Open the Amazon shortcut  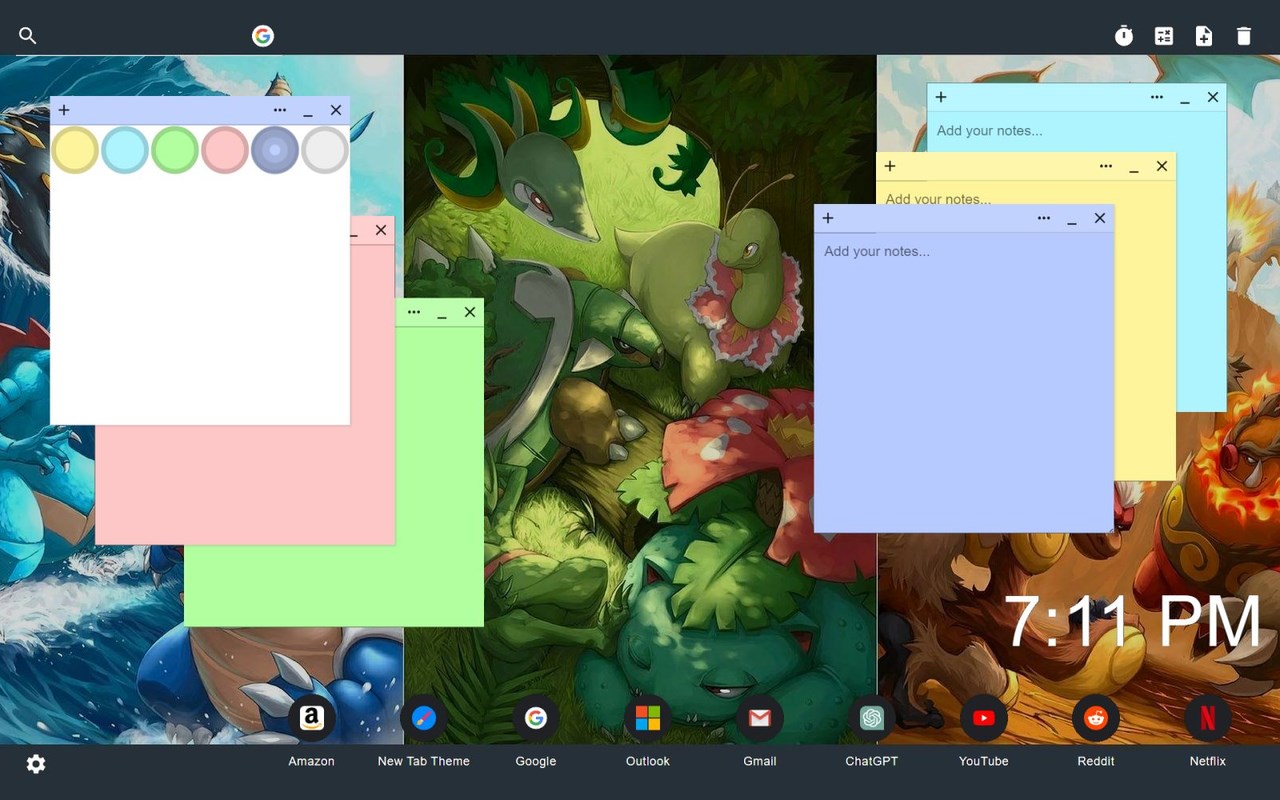pyautogui.click(x=312, y=718)
